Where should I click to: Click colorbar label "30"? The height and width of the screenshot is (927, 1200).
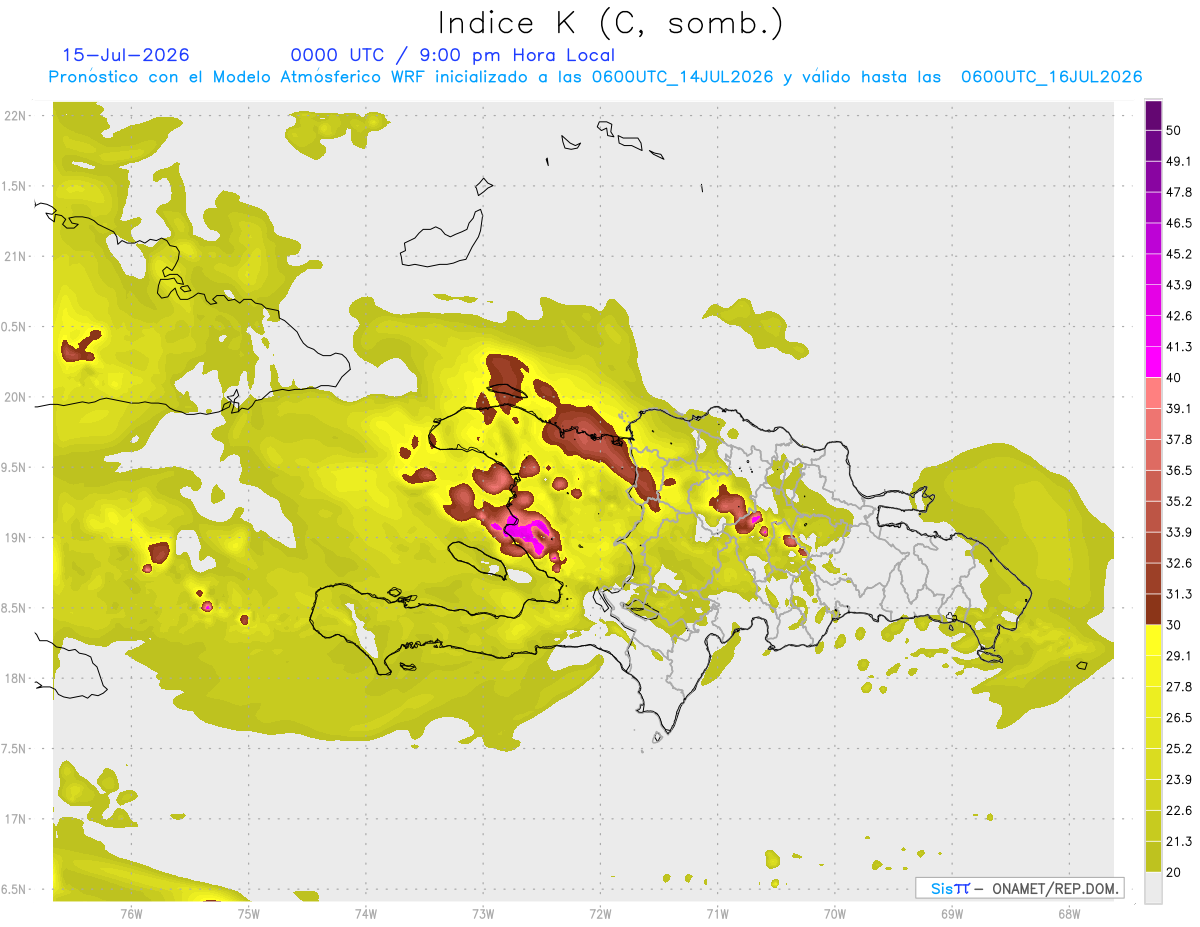tap(1174, 625)
